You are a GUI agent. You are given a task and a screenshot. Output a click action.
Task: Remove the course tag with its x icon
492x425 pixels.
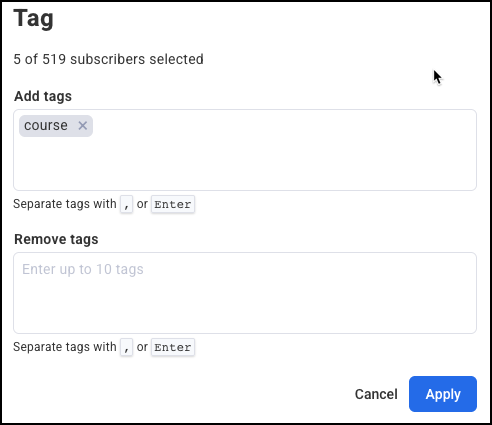click(x=83, y=126)
